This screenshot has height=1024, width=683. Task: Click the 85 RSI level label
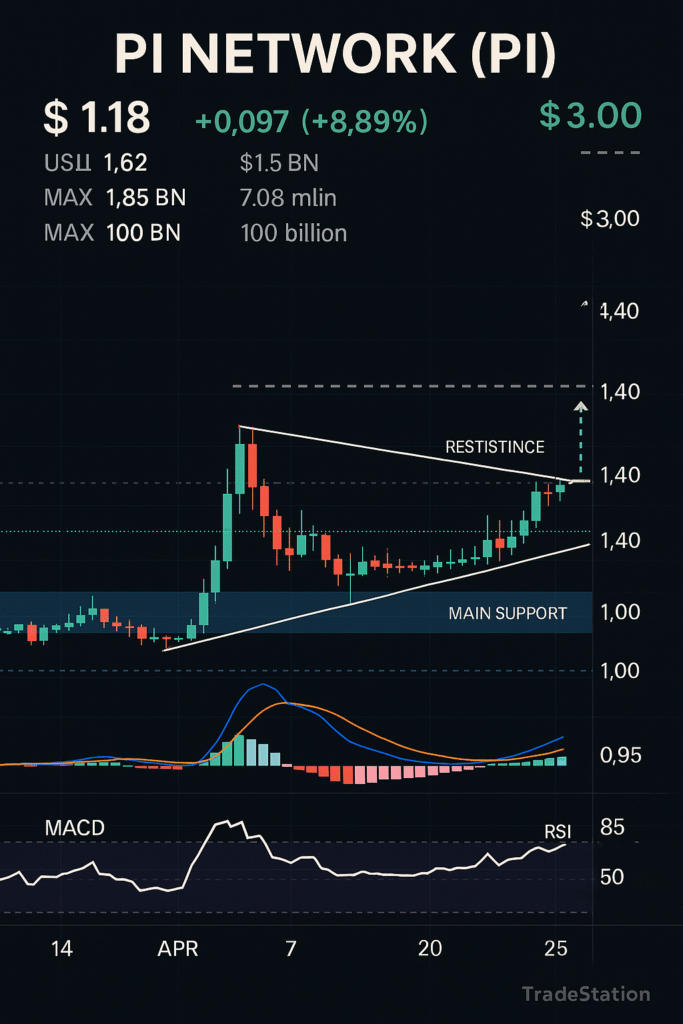612,827
